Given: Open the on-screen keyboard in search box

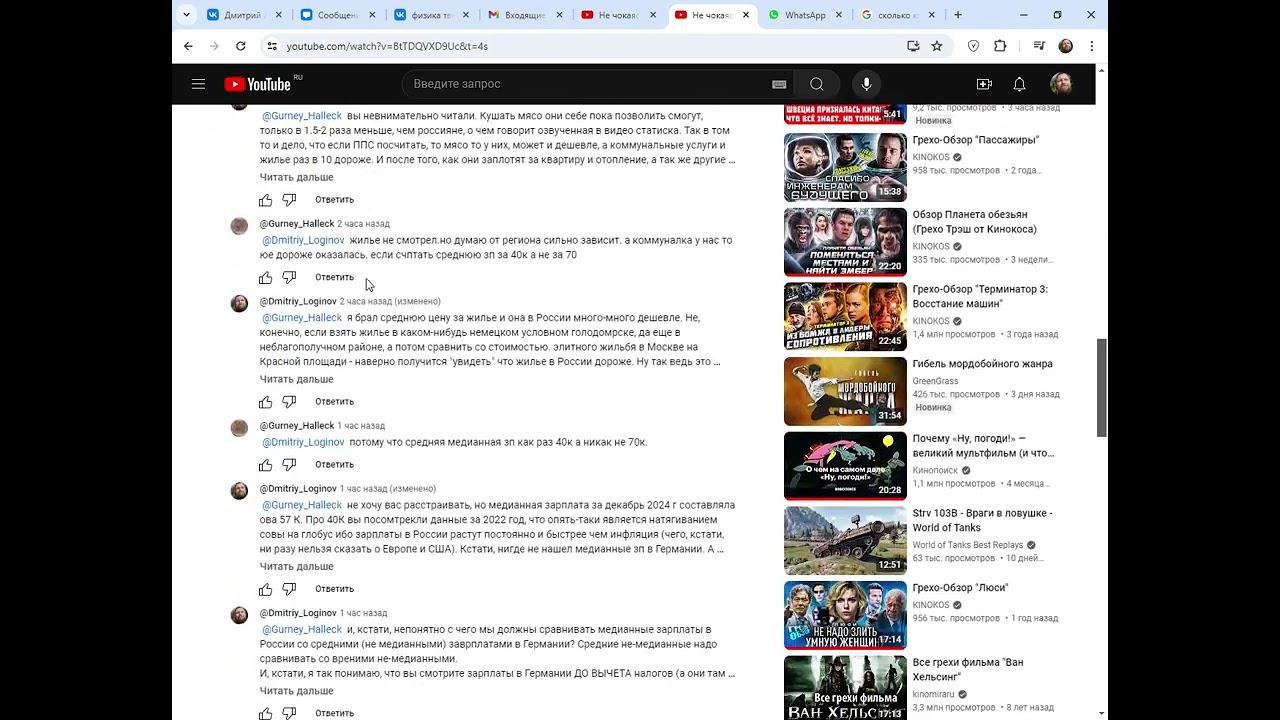Looking at the screenshot, I should click(779, 84).
